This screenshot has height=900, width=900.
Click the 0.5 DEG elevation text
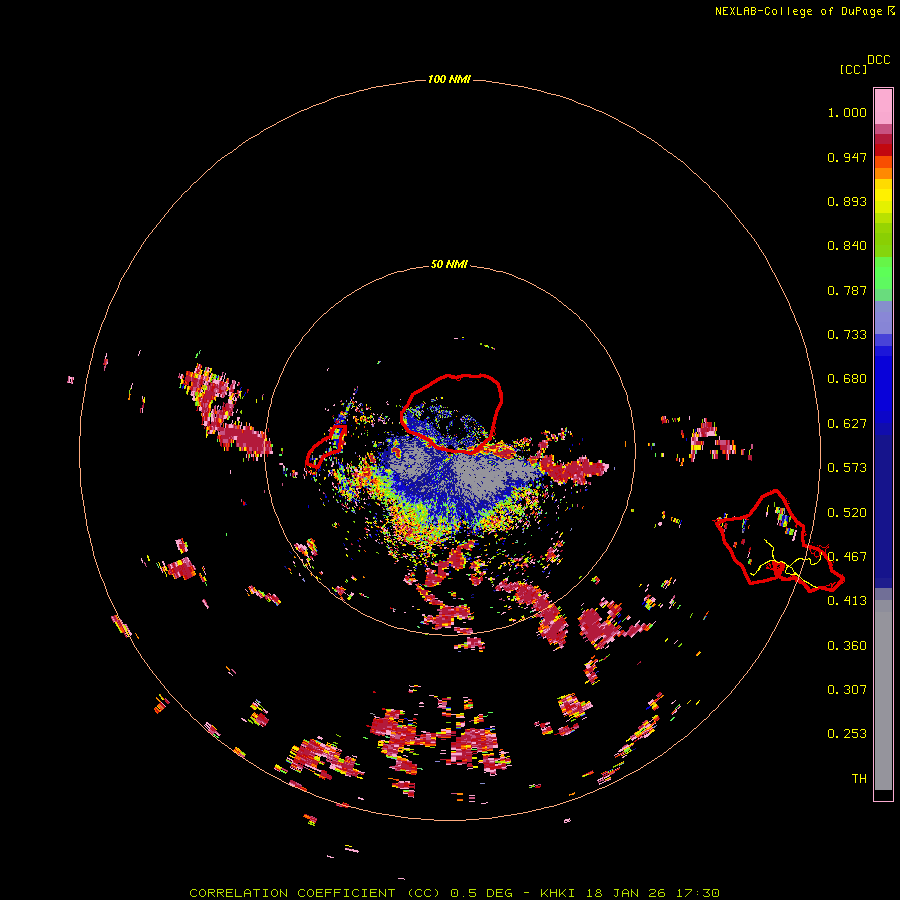pyautogui.click(x=482, y=893)
